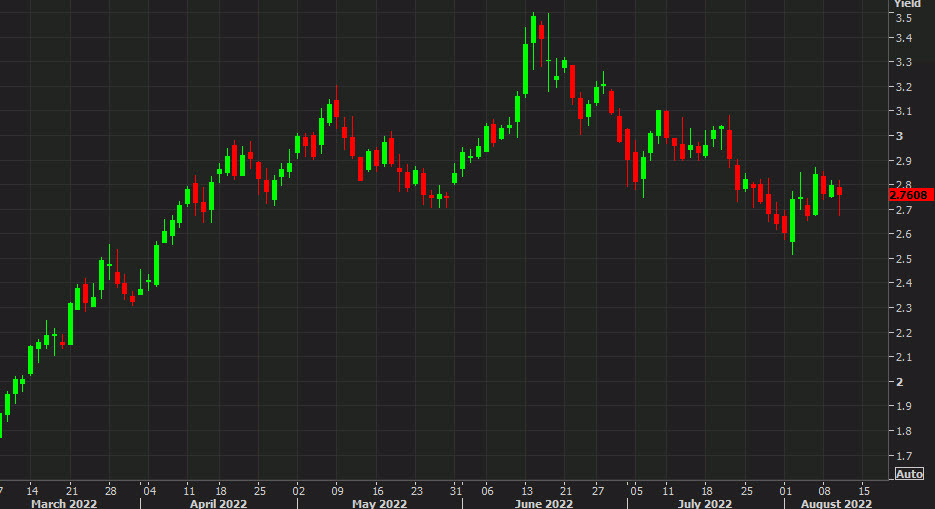
Task: Click the 02 date tick in May
Action: coord(299,491)
